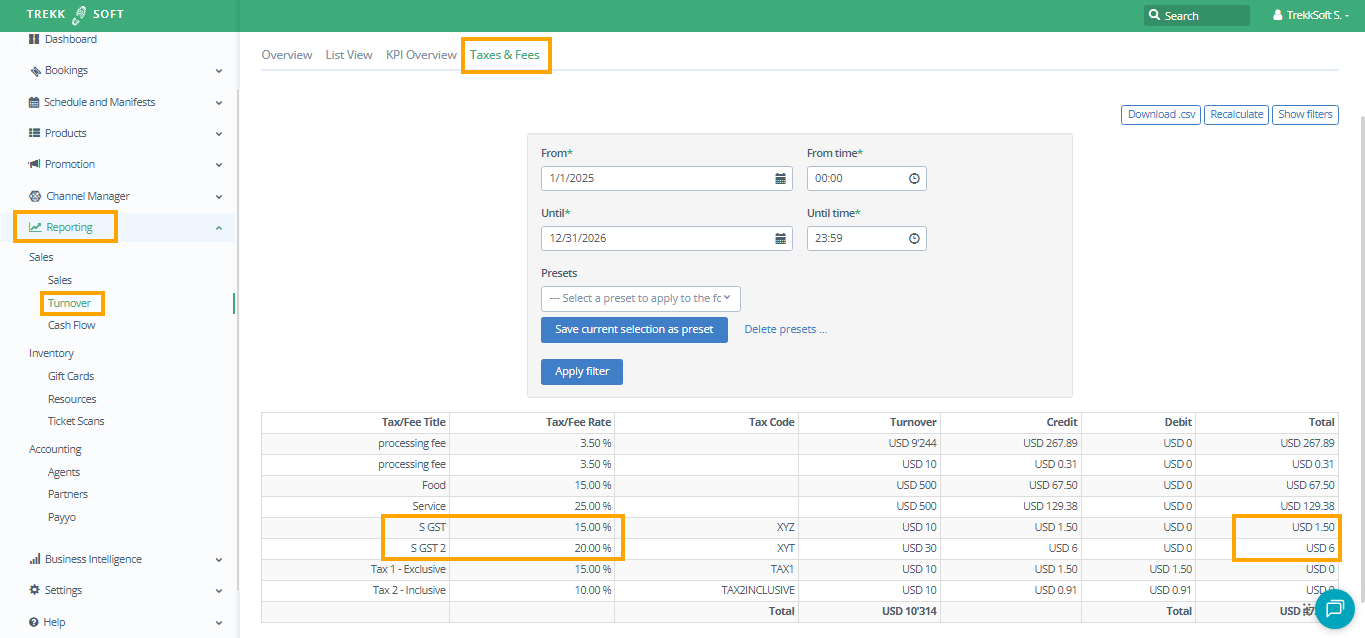
Task: Click the Apply filter button
Action: click(582, 371)
